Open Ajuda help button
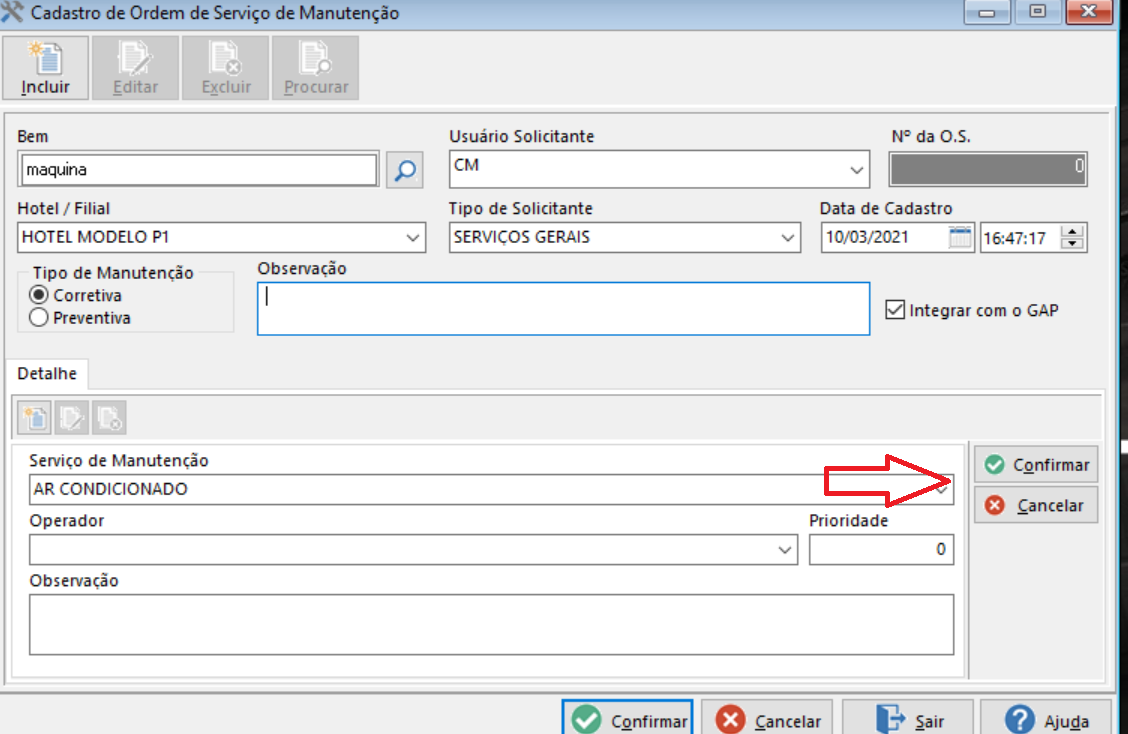The width and height of the screenshot is (1128, 734). click(x=1045, y=719)
